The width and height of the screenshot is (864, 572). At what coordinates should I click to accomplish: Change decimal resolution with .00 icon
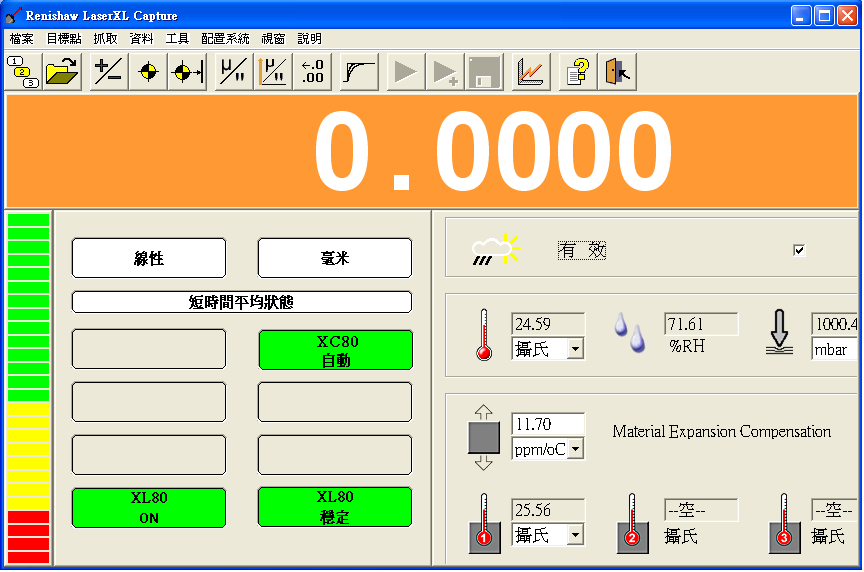[x=312, y=72]
